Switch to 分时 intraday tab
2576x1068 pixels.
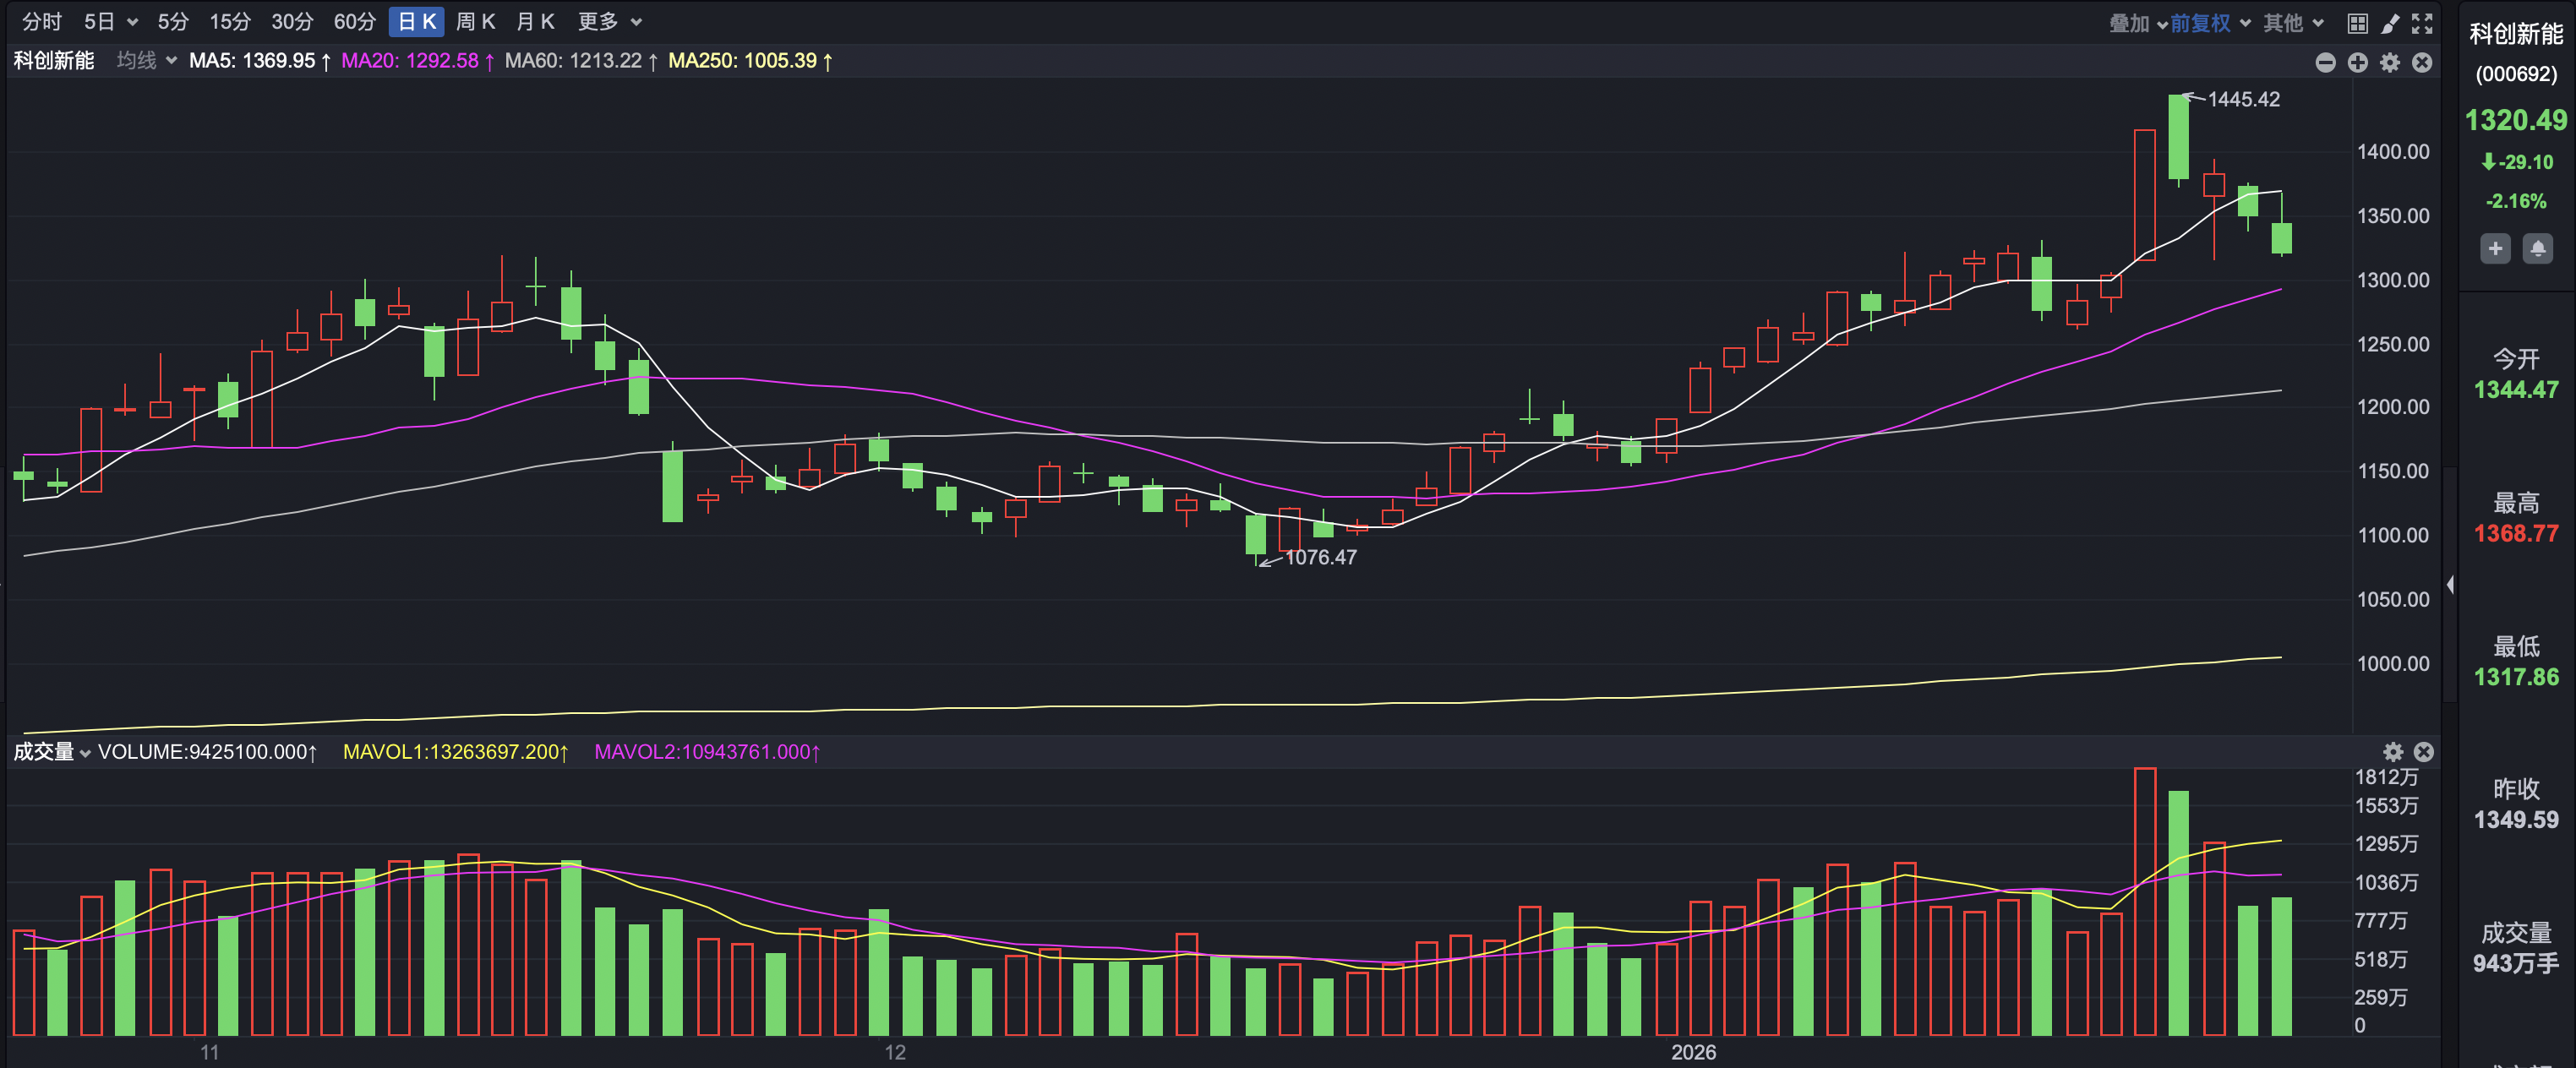click(41, 22)
